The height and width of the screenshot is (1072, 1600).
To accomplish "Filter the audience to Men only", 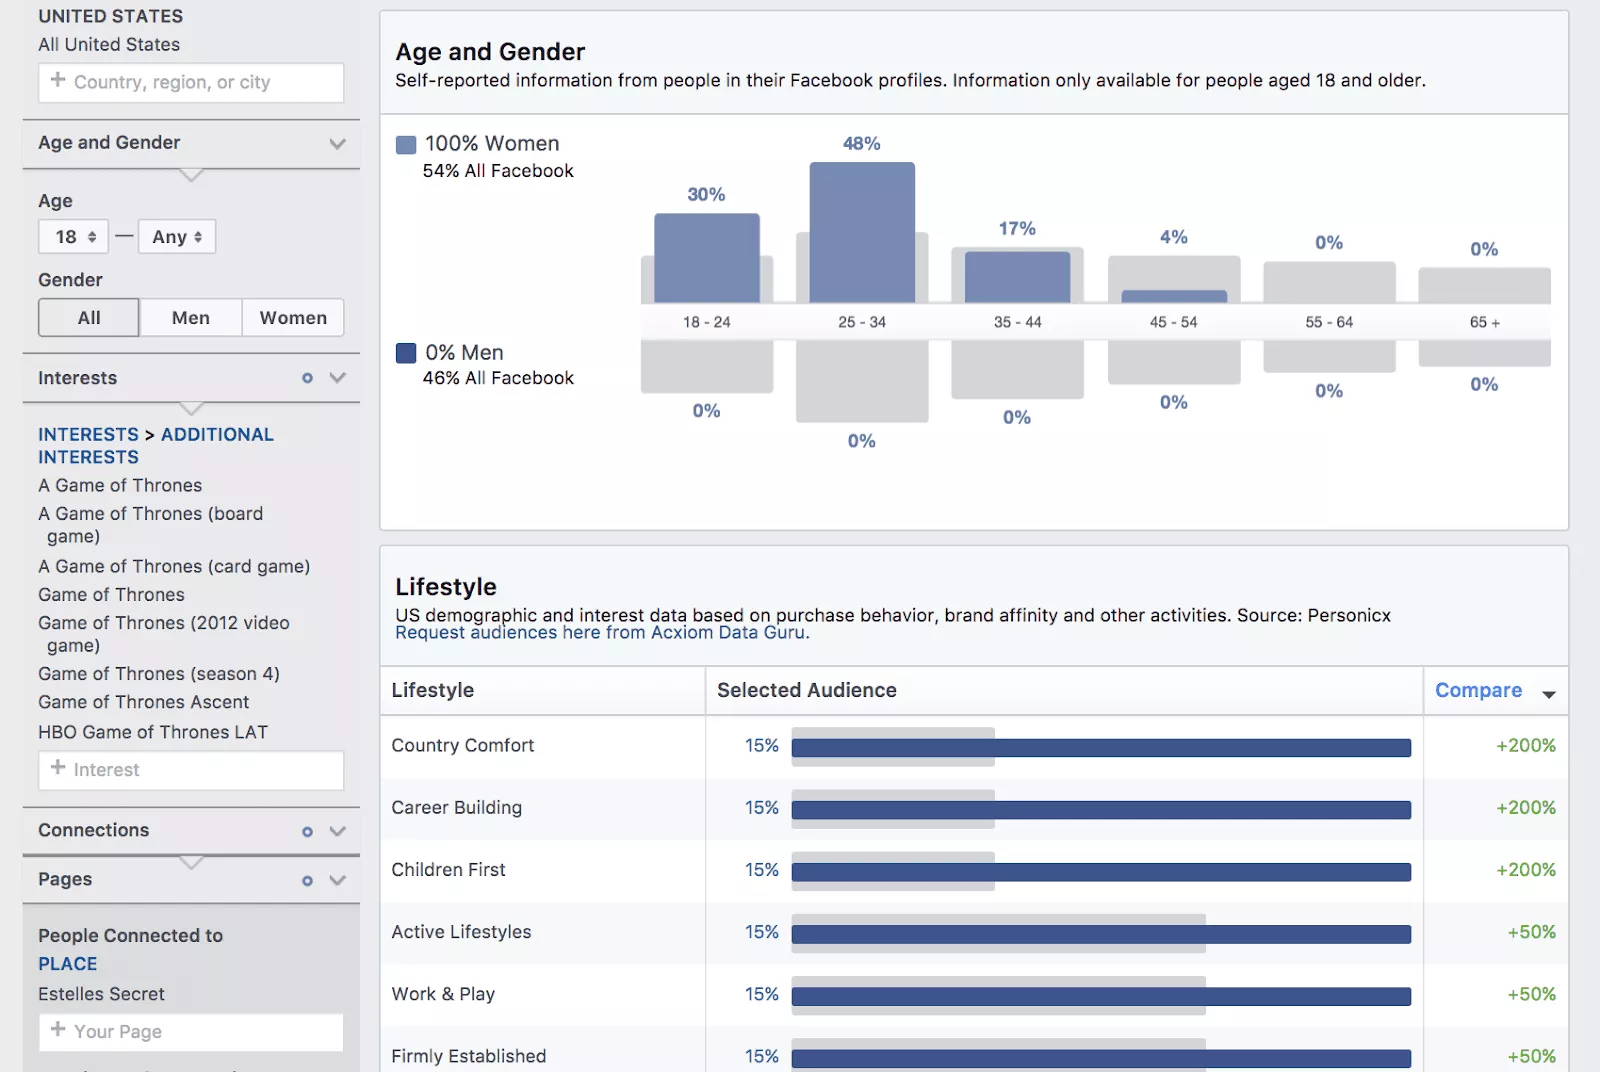I will tap(190, 318).
